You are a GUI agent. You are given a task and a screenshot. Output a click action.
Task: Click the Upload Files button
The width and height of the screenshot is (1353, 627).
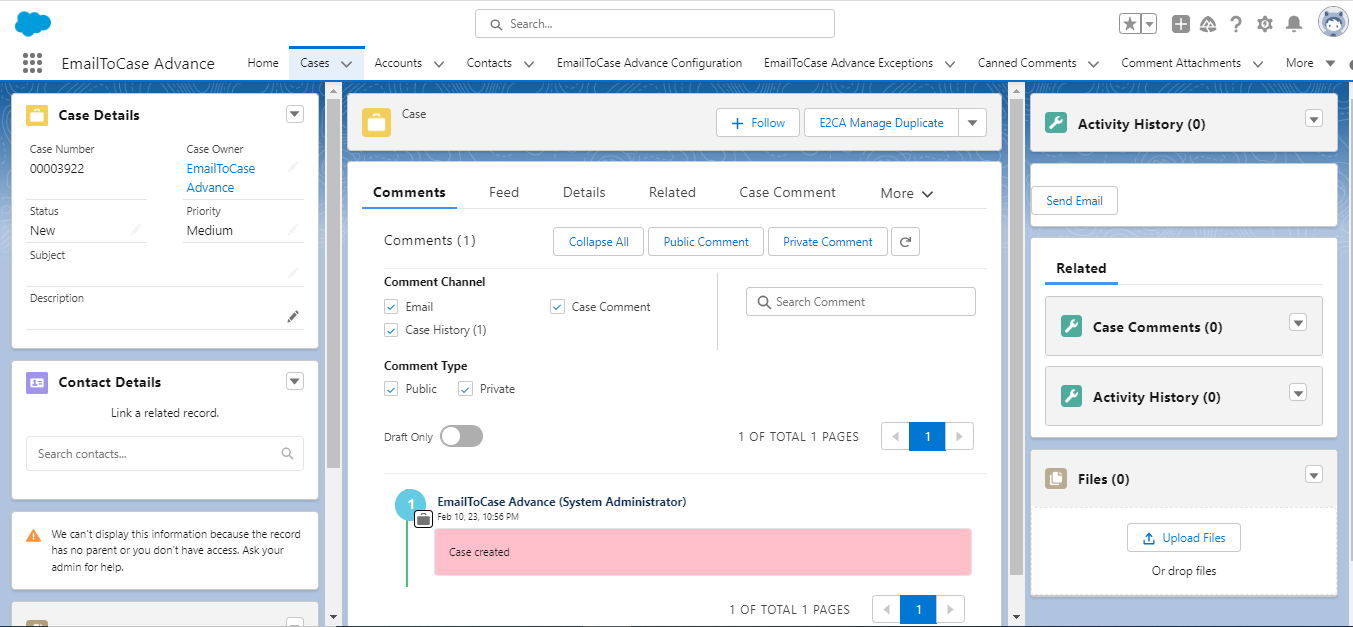coord(1184,538)
